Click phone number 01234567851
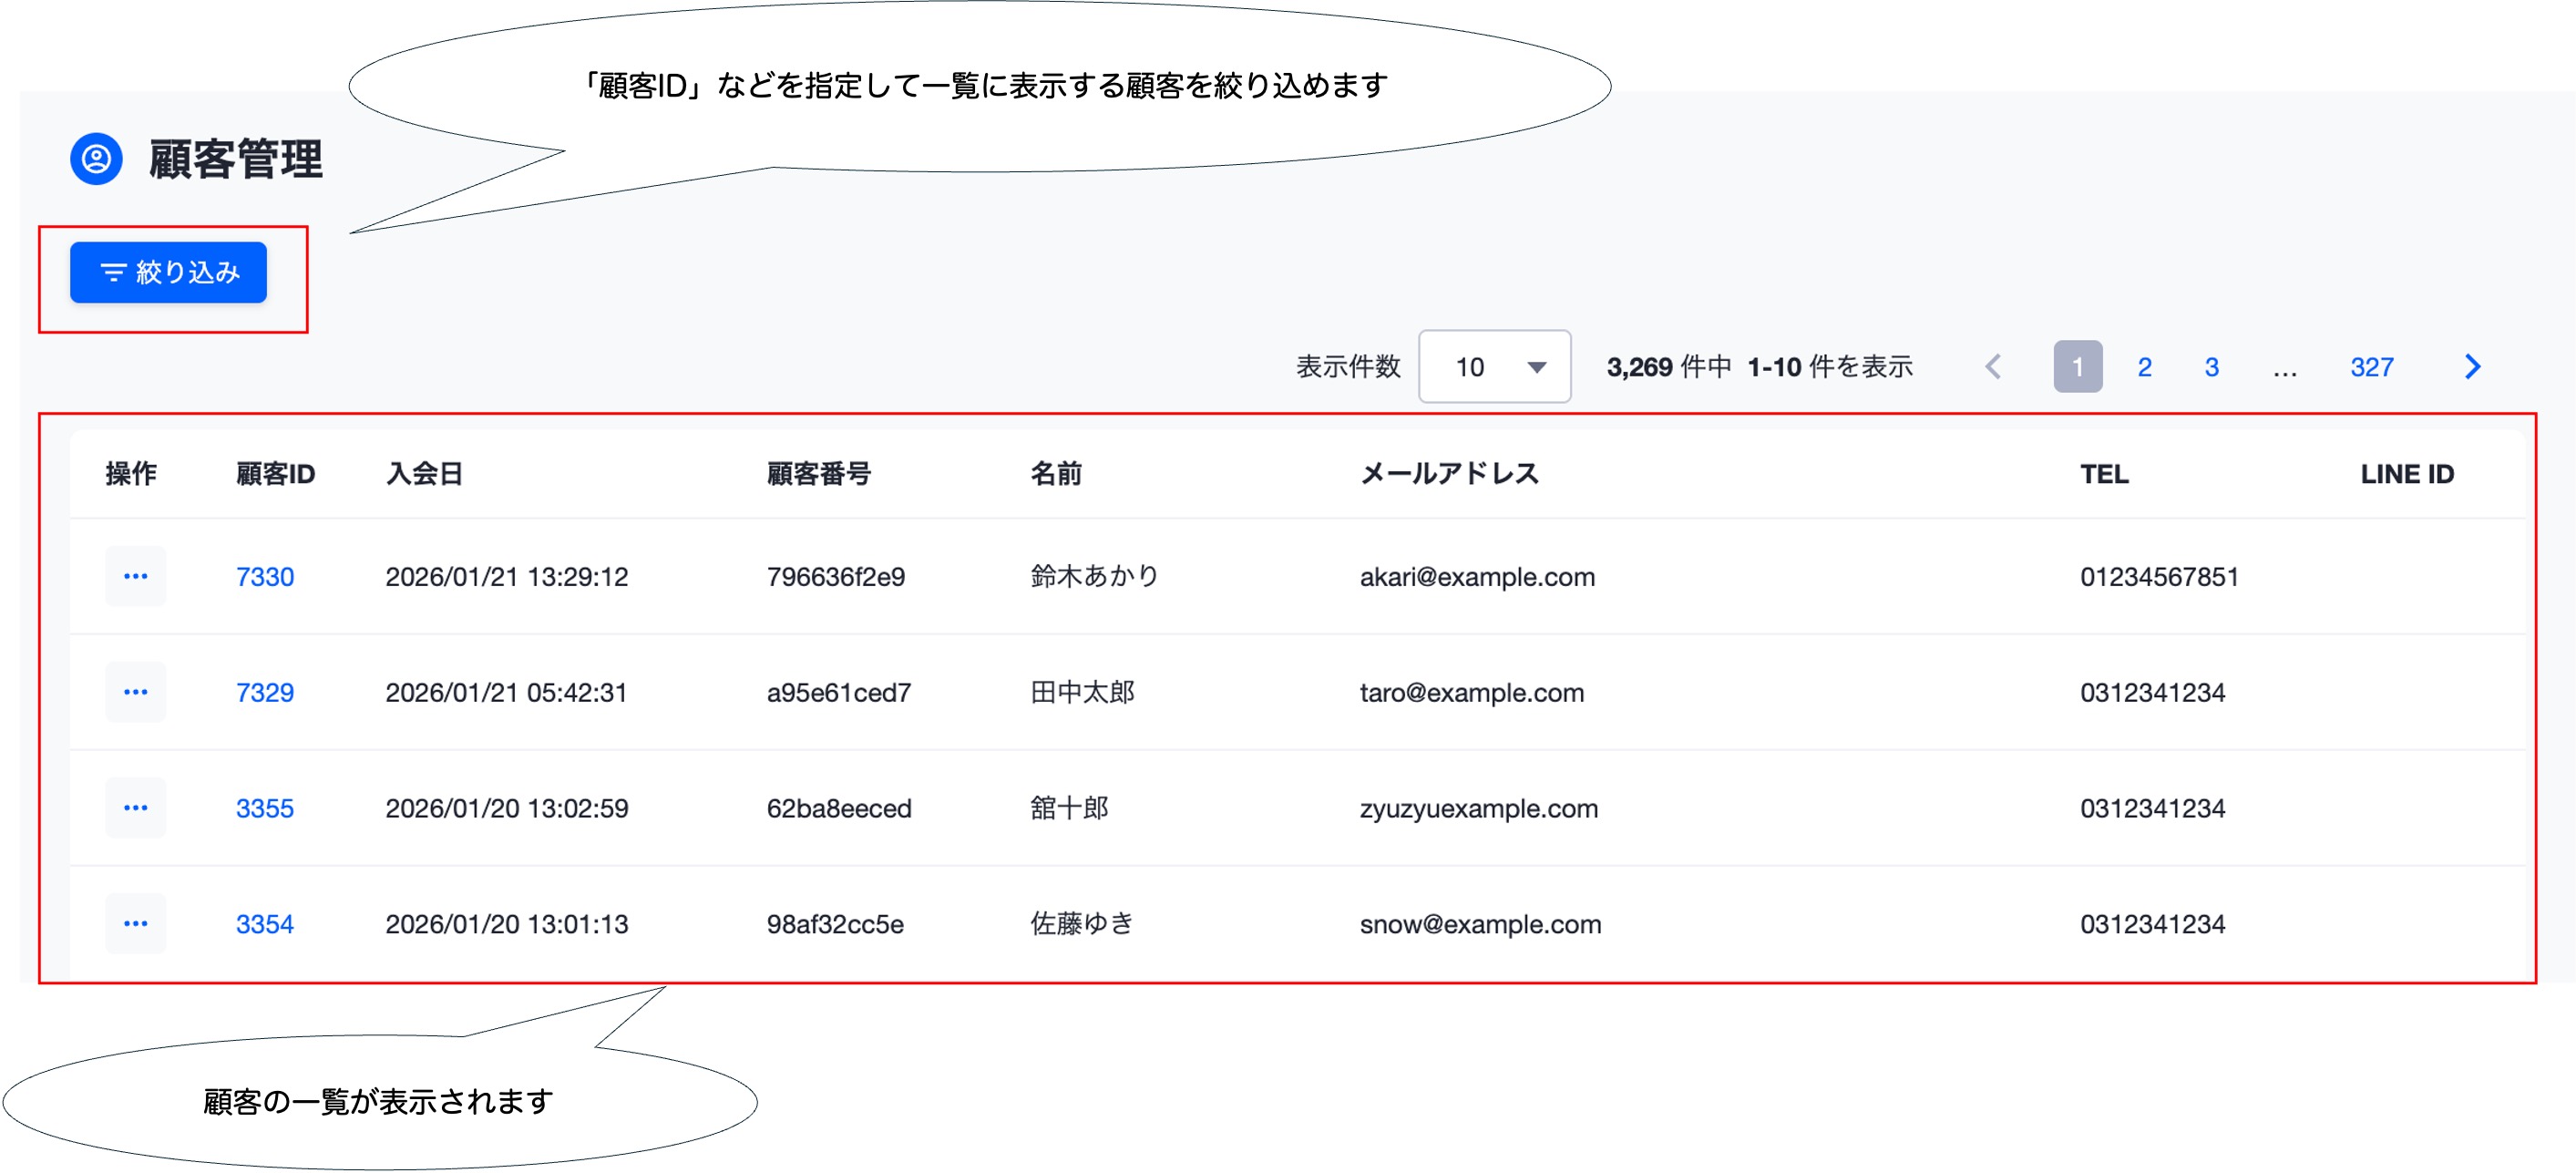The height and width of the screenshot is (1173, 2576). pyautogui.click(x=2159, y=577)
